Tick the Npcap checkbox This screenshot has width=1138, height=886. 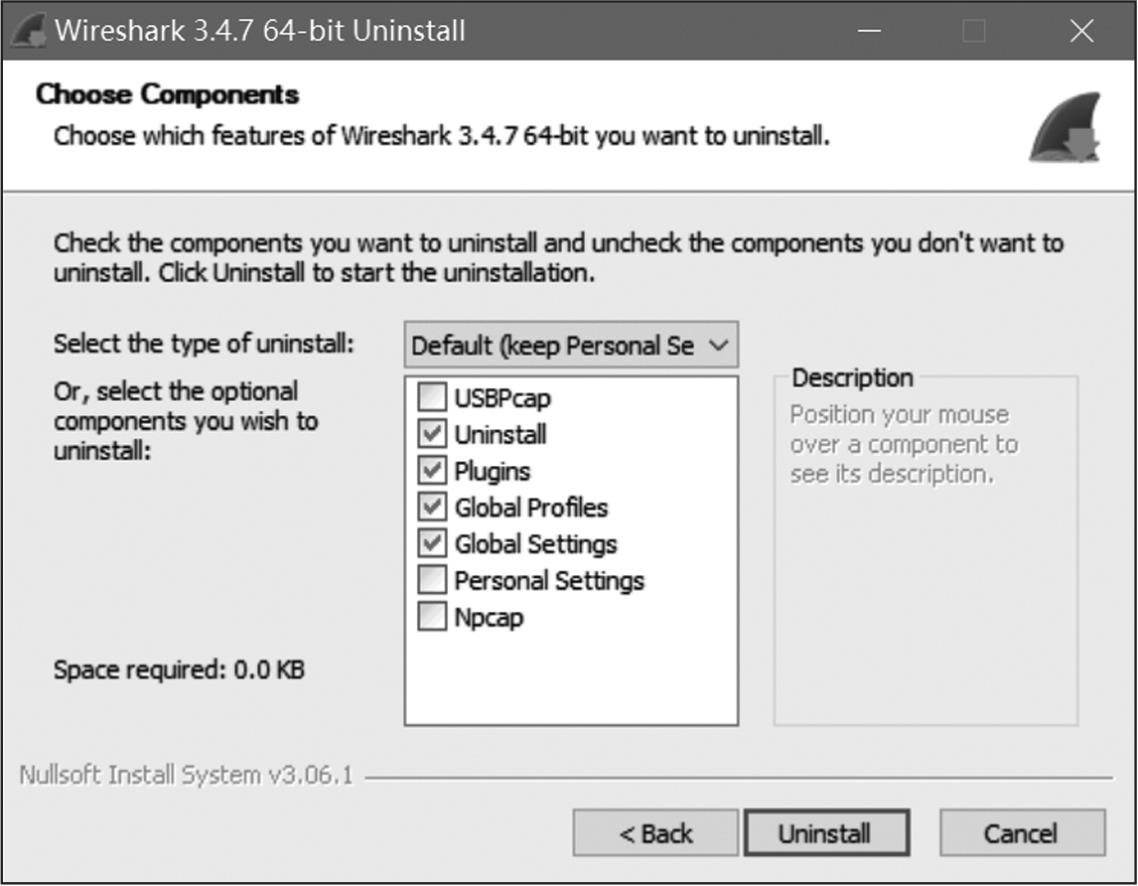point(432,617)
